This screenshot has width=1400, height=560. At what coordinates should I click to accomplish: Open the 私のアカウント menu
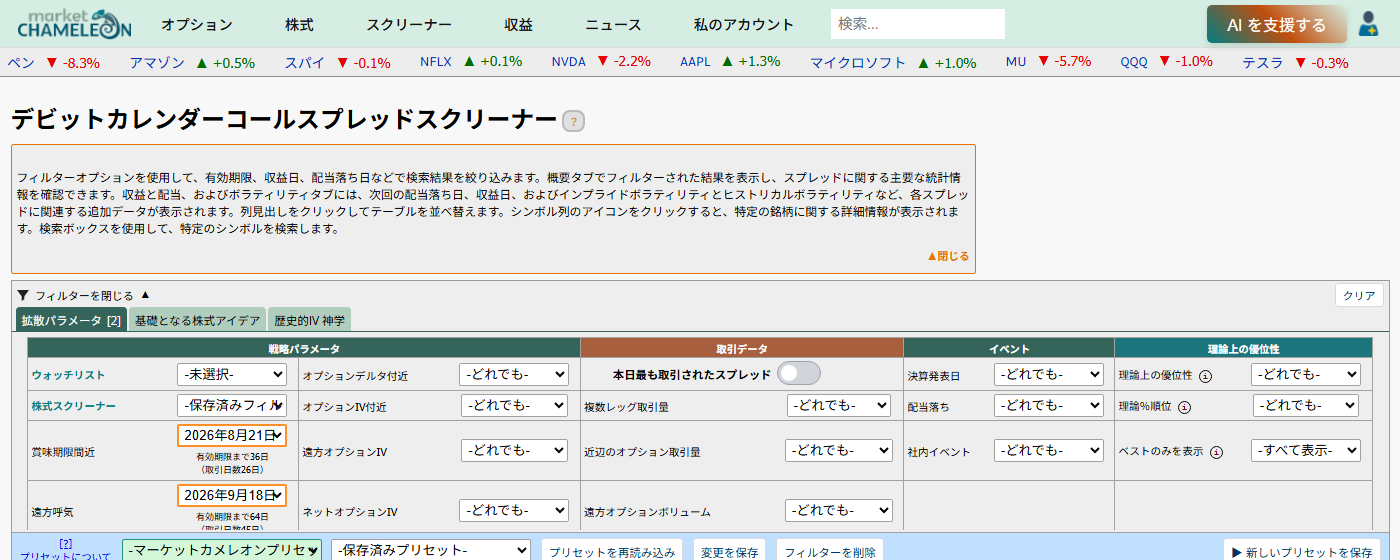(x=744, y=25)
